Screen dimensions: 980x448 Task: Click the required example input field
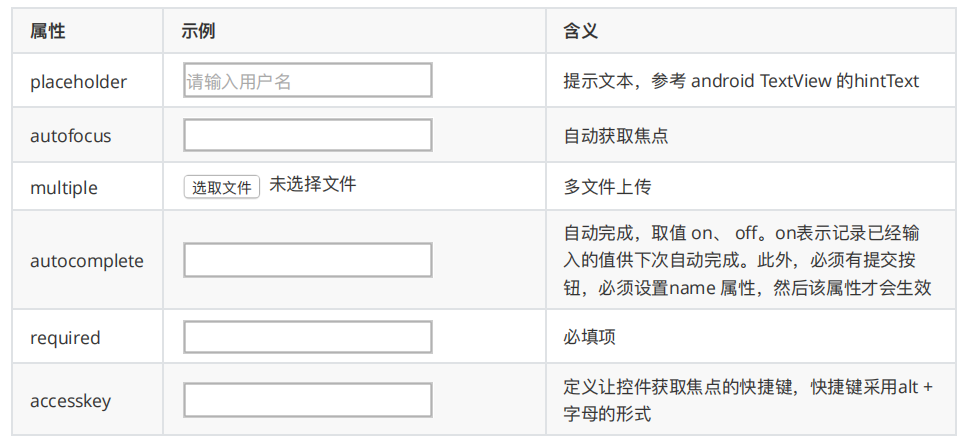308,337
